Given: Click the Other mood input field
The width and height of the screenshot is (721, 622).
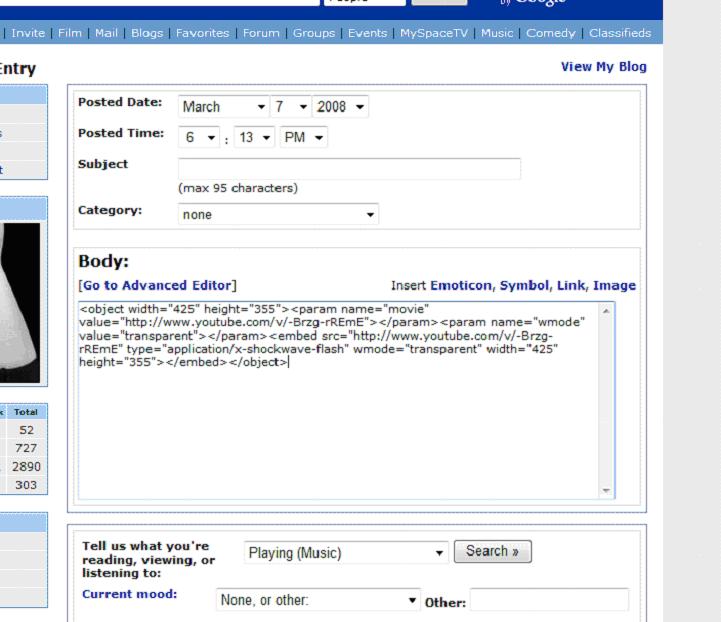Looking at the screenshot, I should tap(549, 600).
